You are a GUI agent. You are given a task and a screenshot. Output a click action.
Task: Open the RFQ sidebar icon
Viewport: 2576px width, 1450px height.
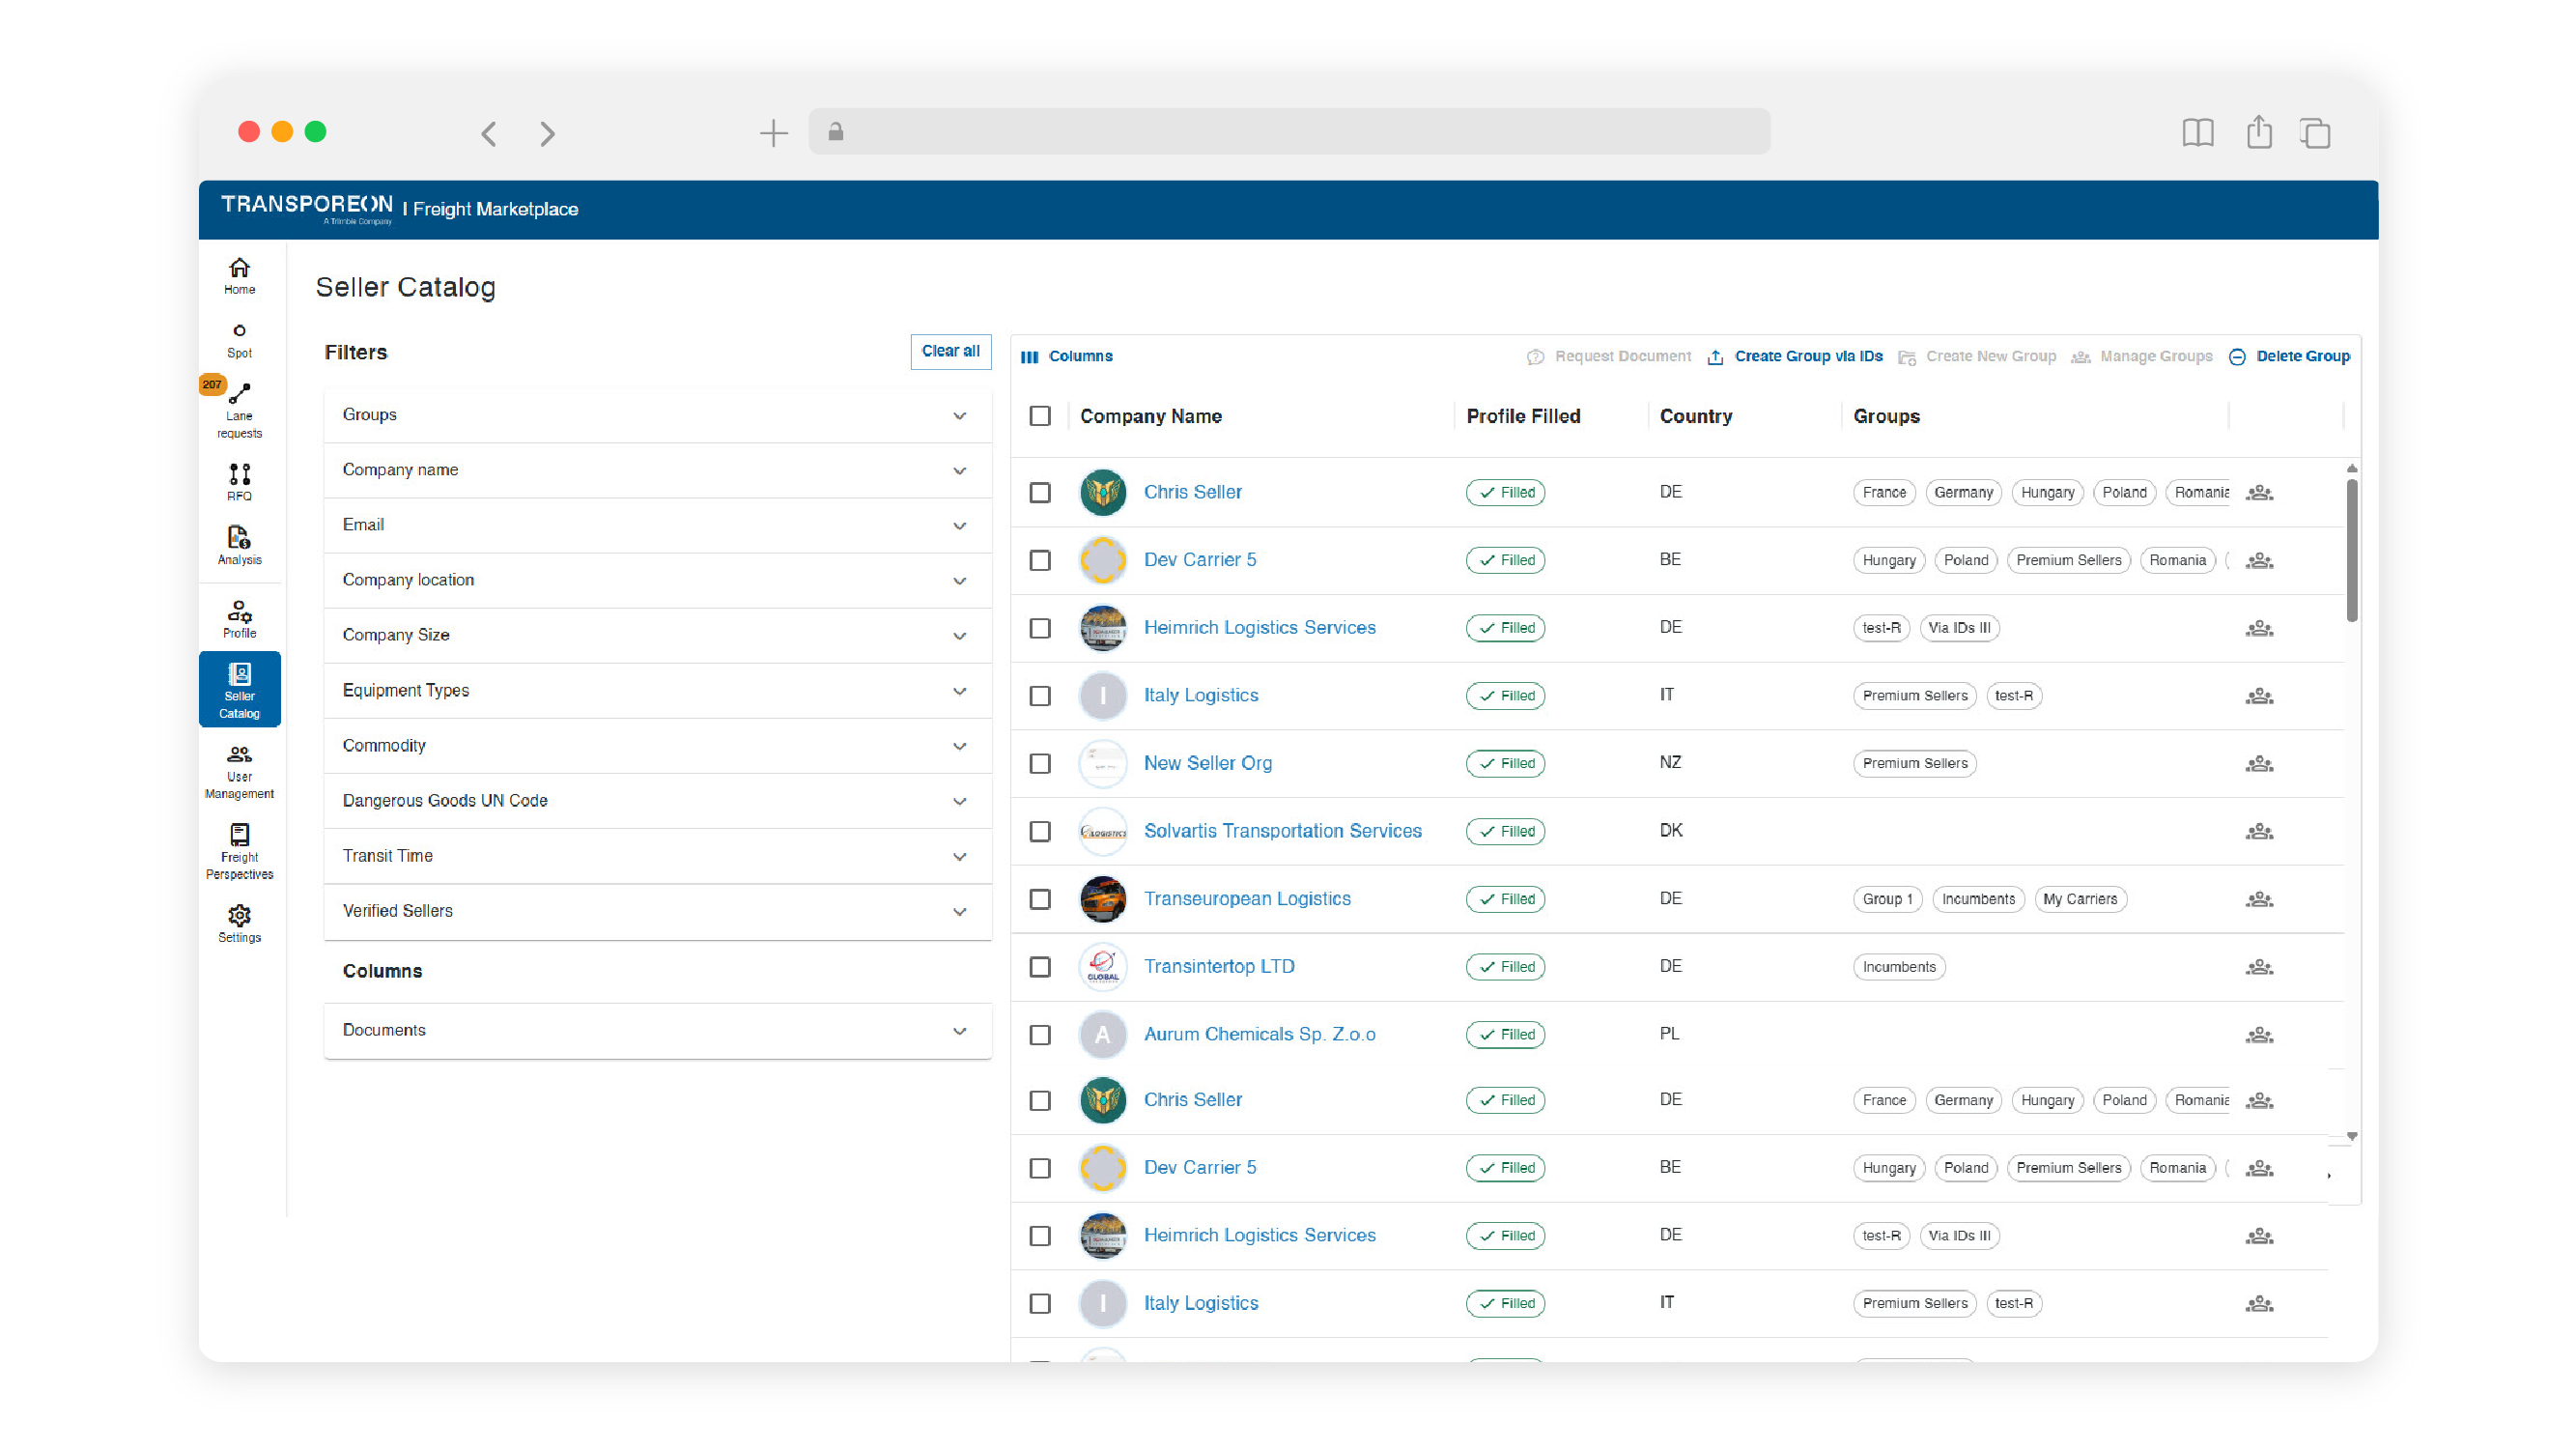click(x=239, y=480)
